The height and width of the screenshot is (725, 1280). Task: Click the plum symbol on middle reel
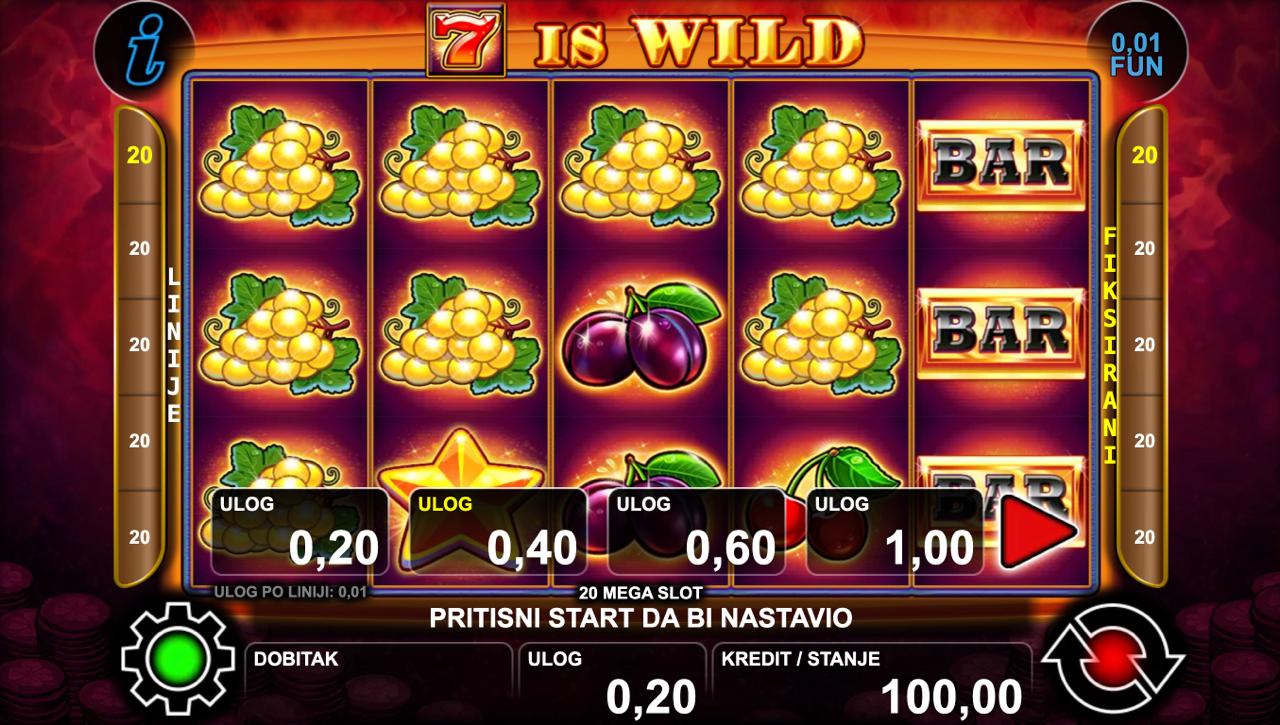pos(641,332)
